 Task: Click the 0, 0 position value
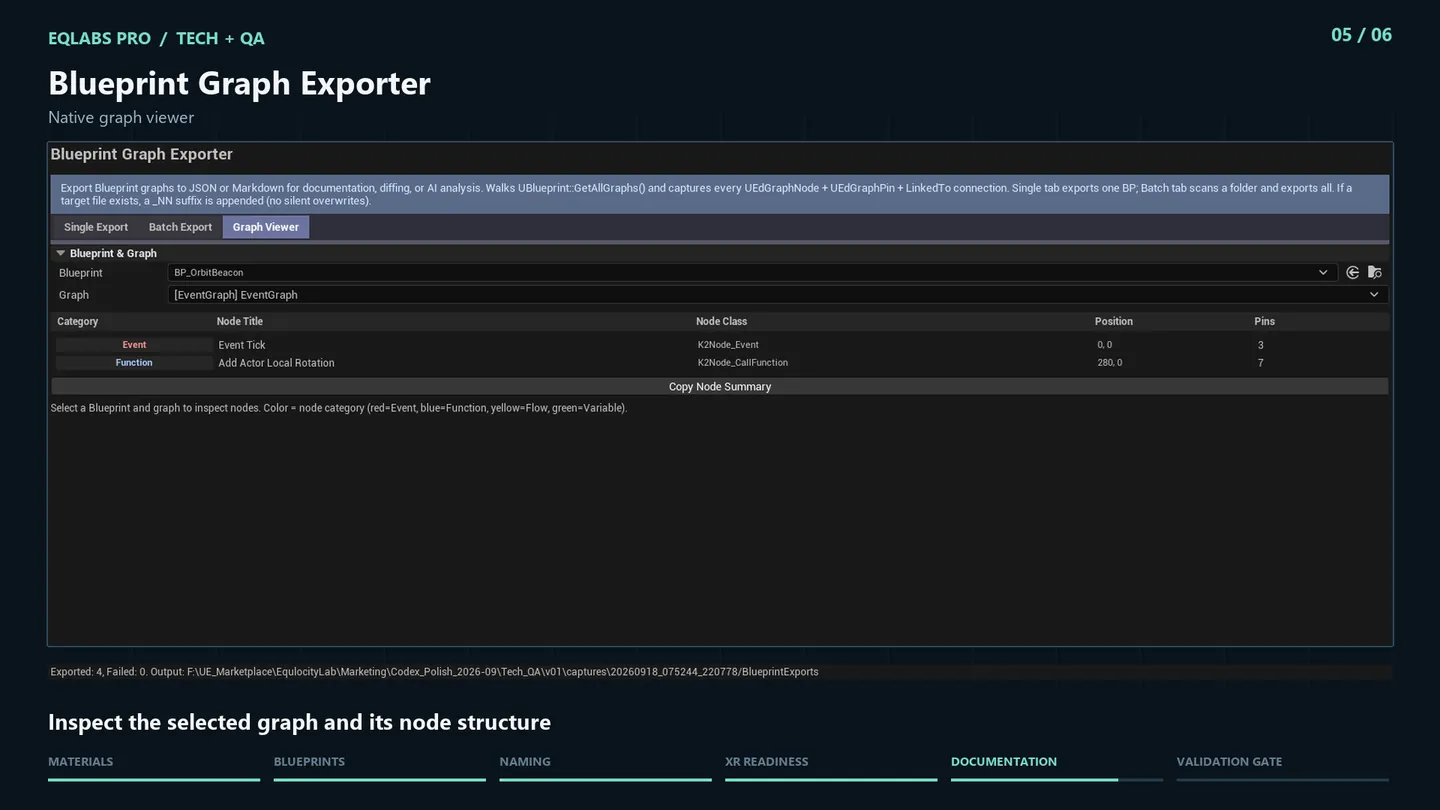[x=1104, y=345]
